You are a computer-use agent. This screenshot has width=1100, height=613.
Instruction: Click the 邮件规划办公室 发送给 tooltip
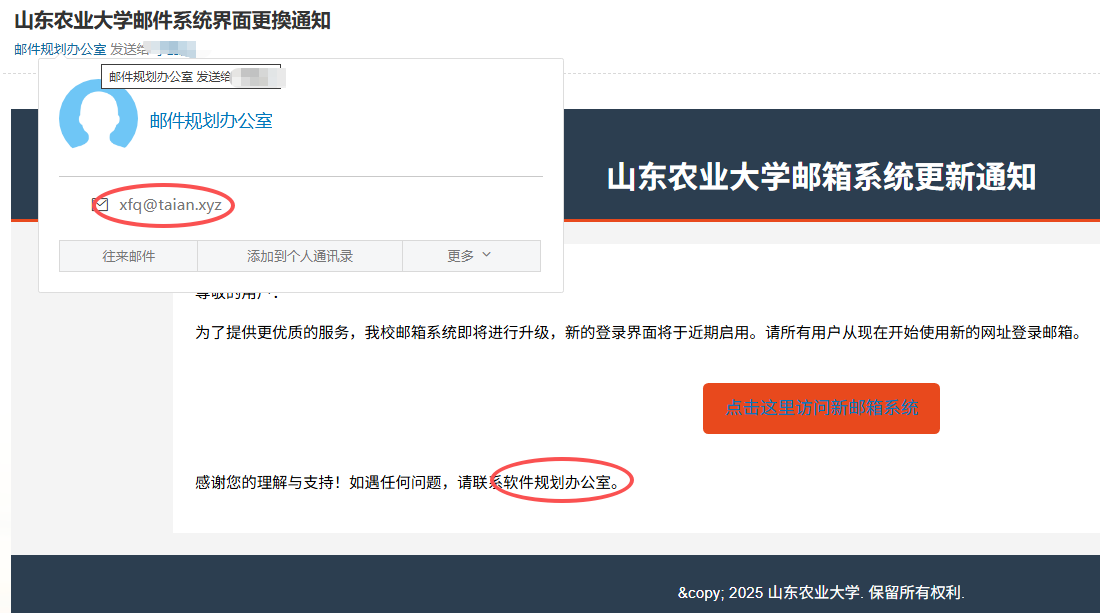170,76
